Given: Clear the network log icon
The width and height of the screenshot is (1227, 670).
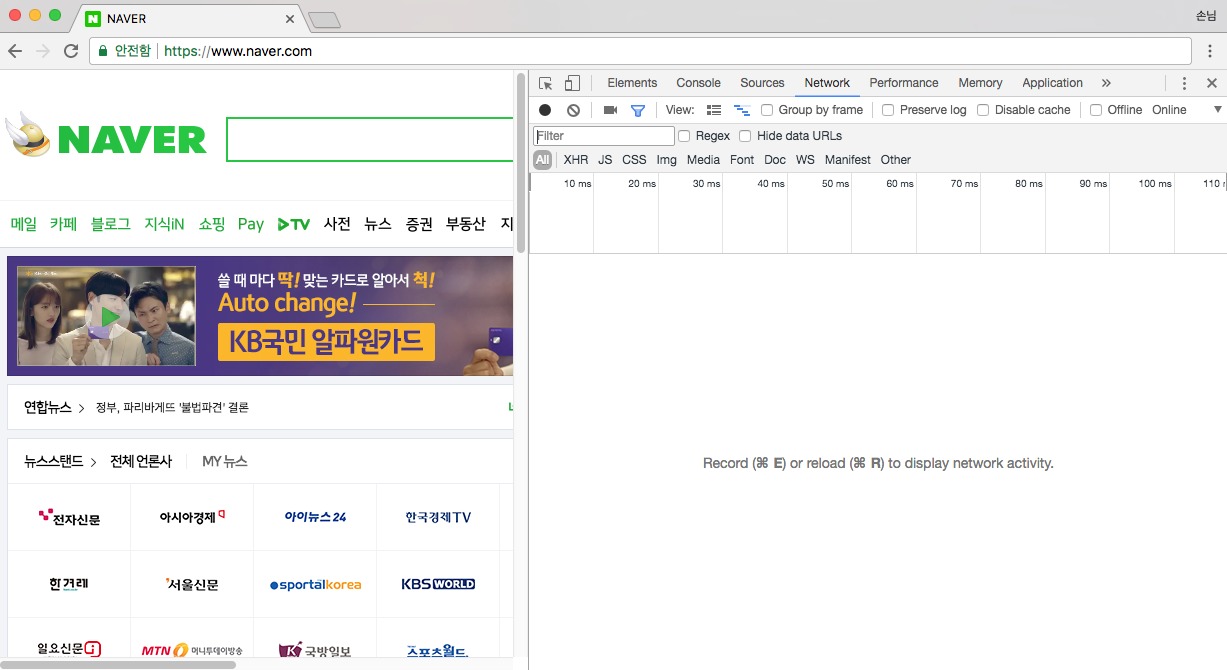Looking at the screenshot, I should (573, 110).
